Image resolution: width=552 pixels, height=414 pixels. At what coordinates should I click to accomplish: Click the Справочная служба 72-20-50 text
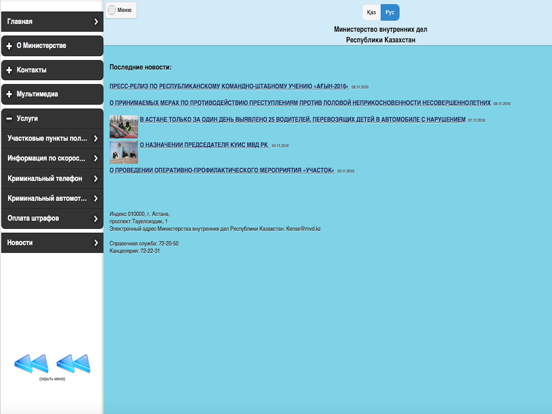144,244
